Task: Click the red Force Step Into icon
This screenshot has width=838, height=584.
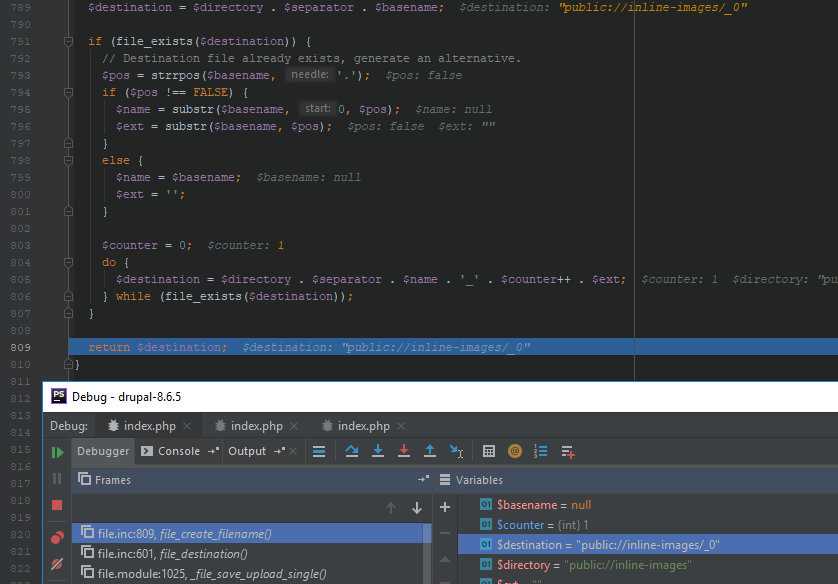Action: [404, 452]
